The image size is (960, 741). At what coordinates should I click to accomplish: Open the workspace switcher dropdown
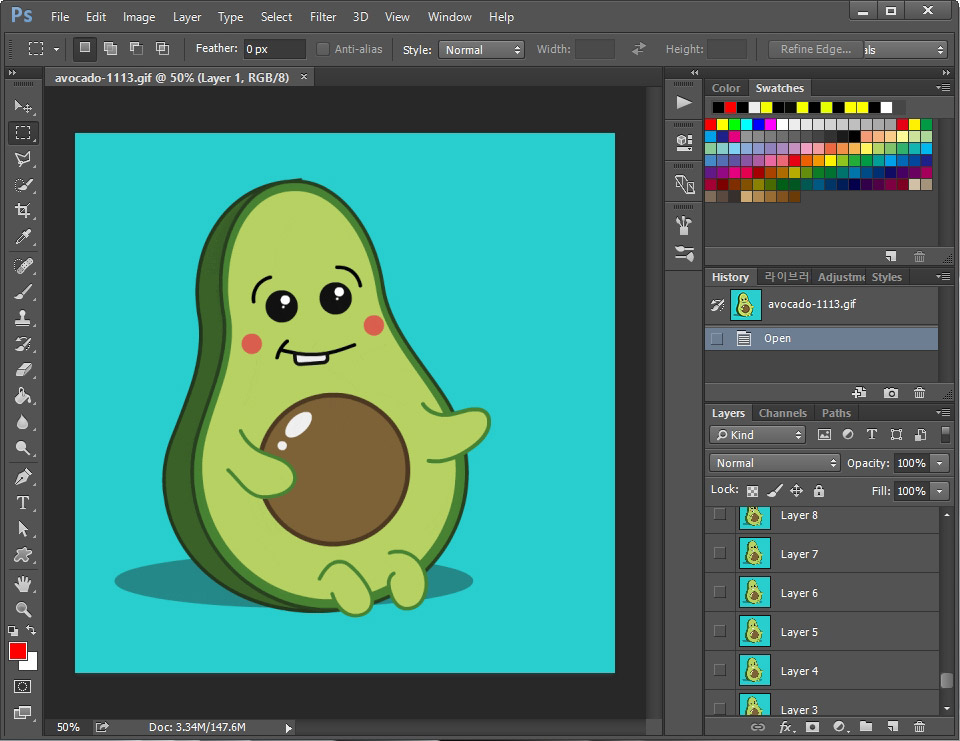[905, 50]
